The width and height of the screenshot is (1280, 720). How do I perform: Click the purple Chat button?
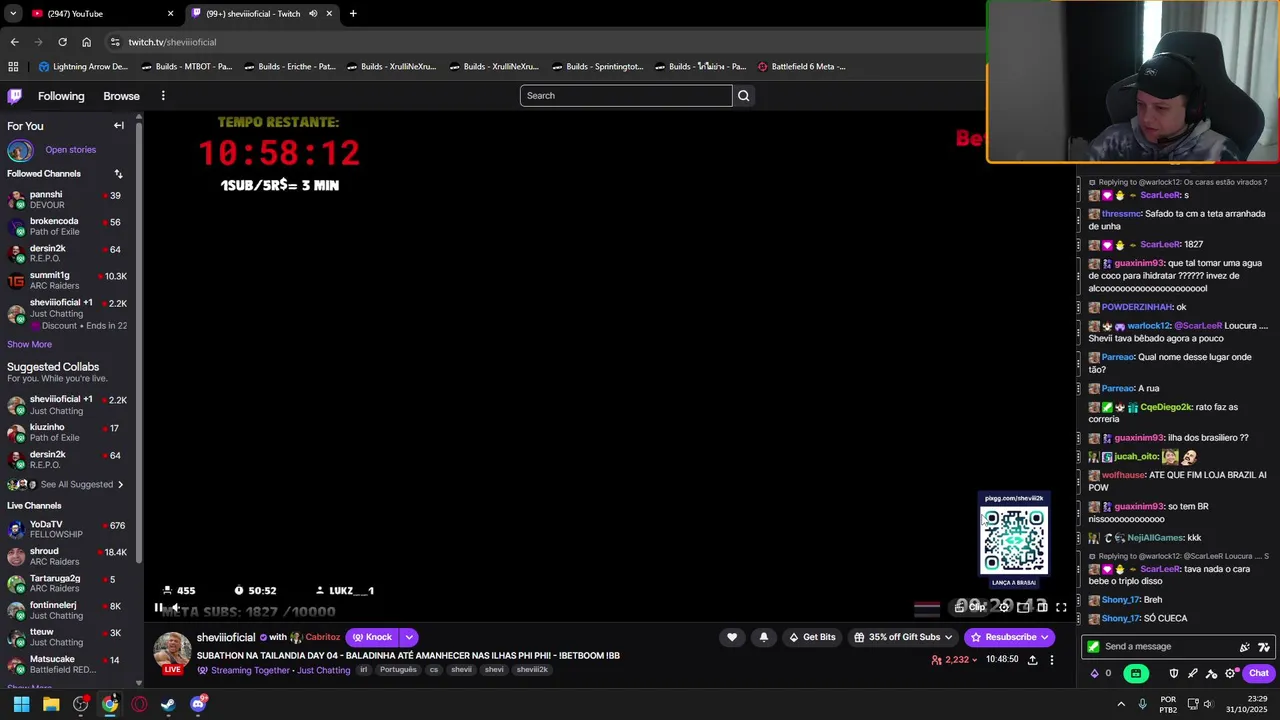tap(1257, 673)
